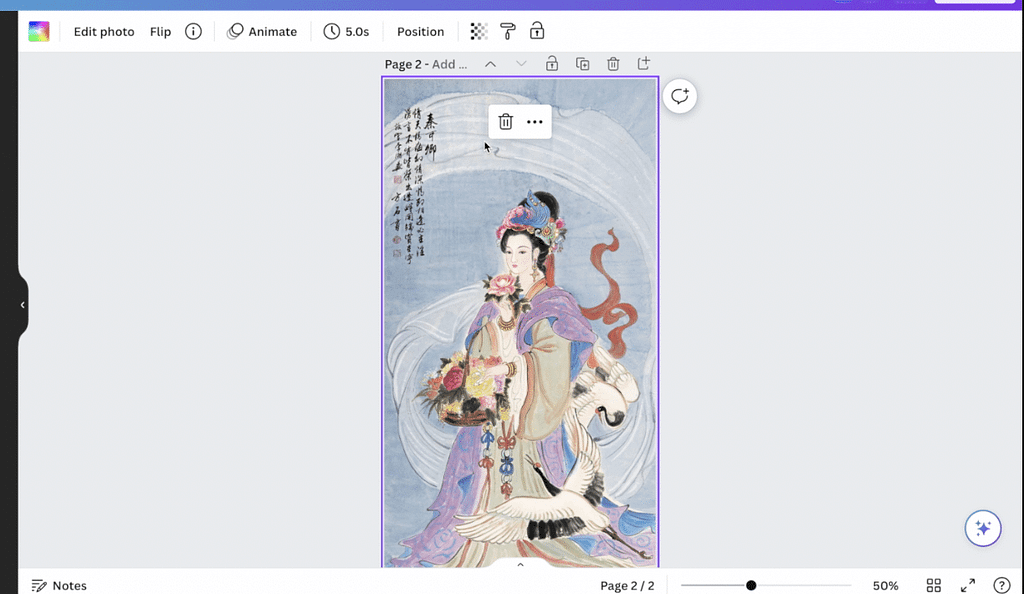Move page up with the up chevron

coord(490,64)
